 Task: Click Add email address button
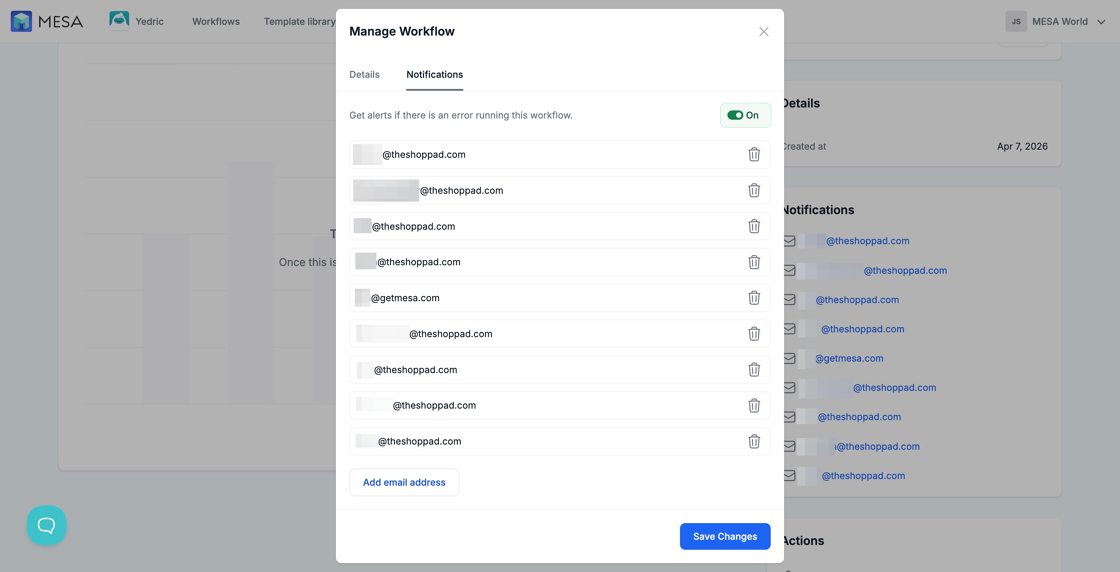click(404, 482)
